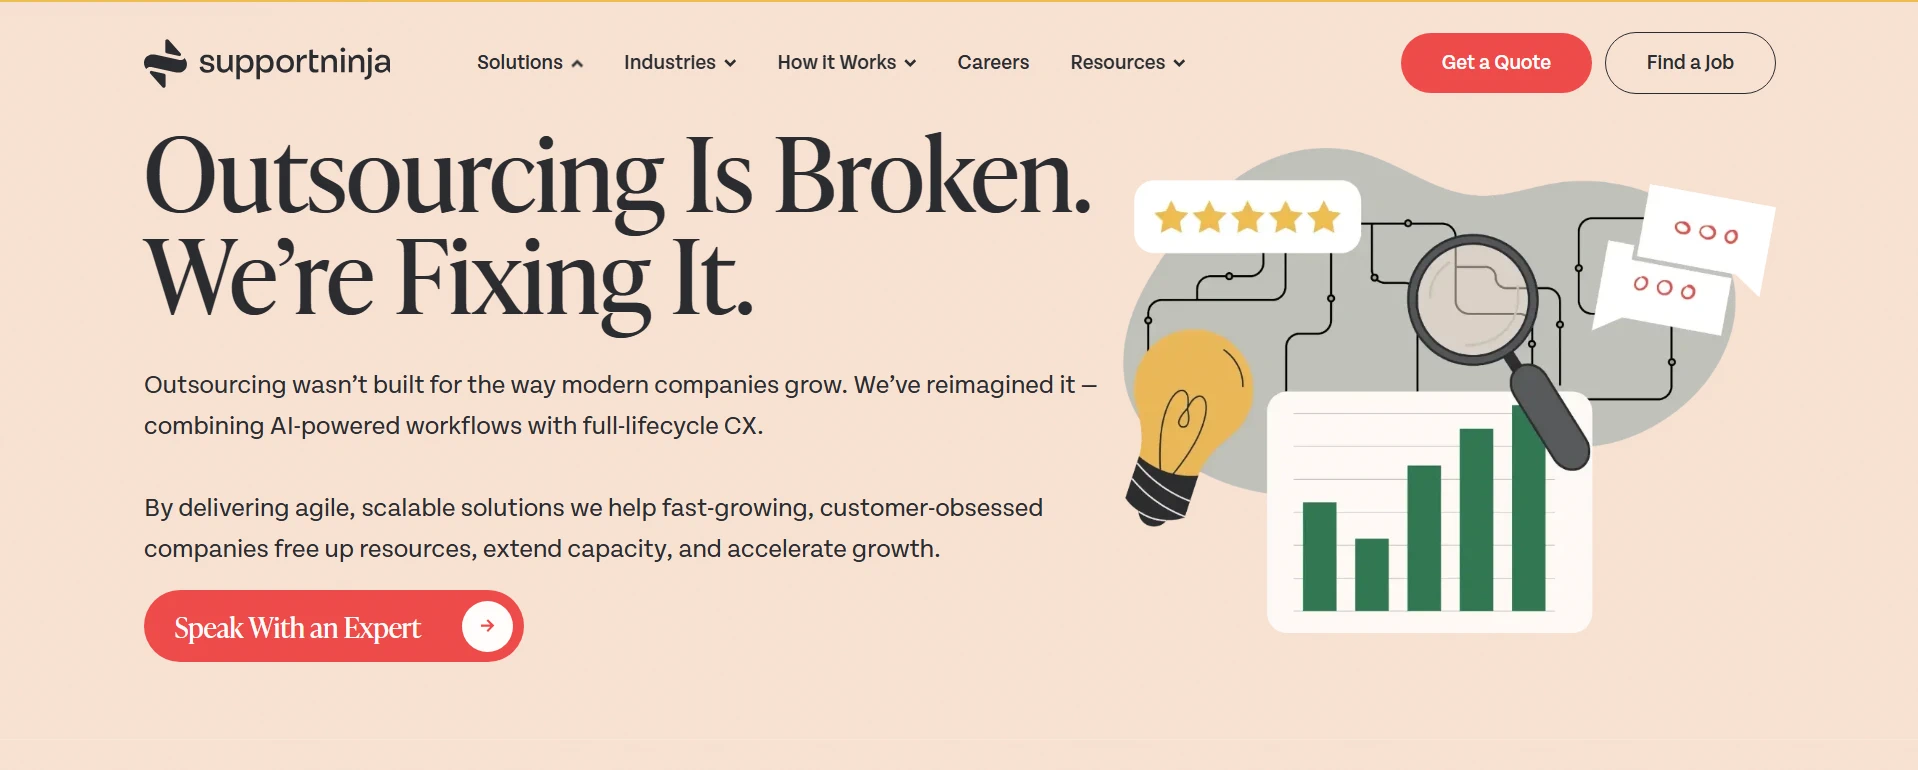Click the yellow lightbulb illustration

click(x=1190, y=420)
